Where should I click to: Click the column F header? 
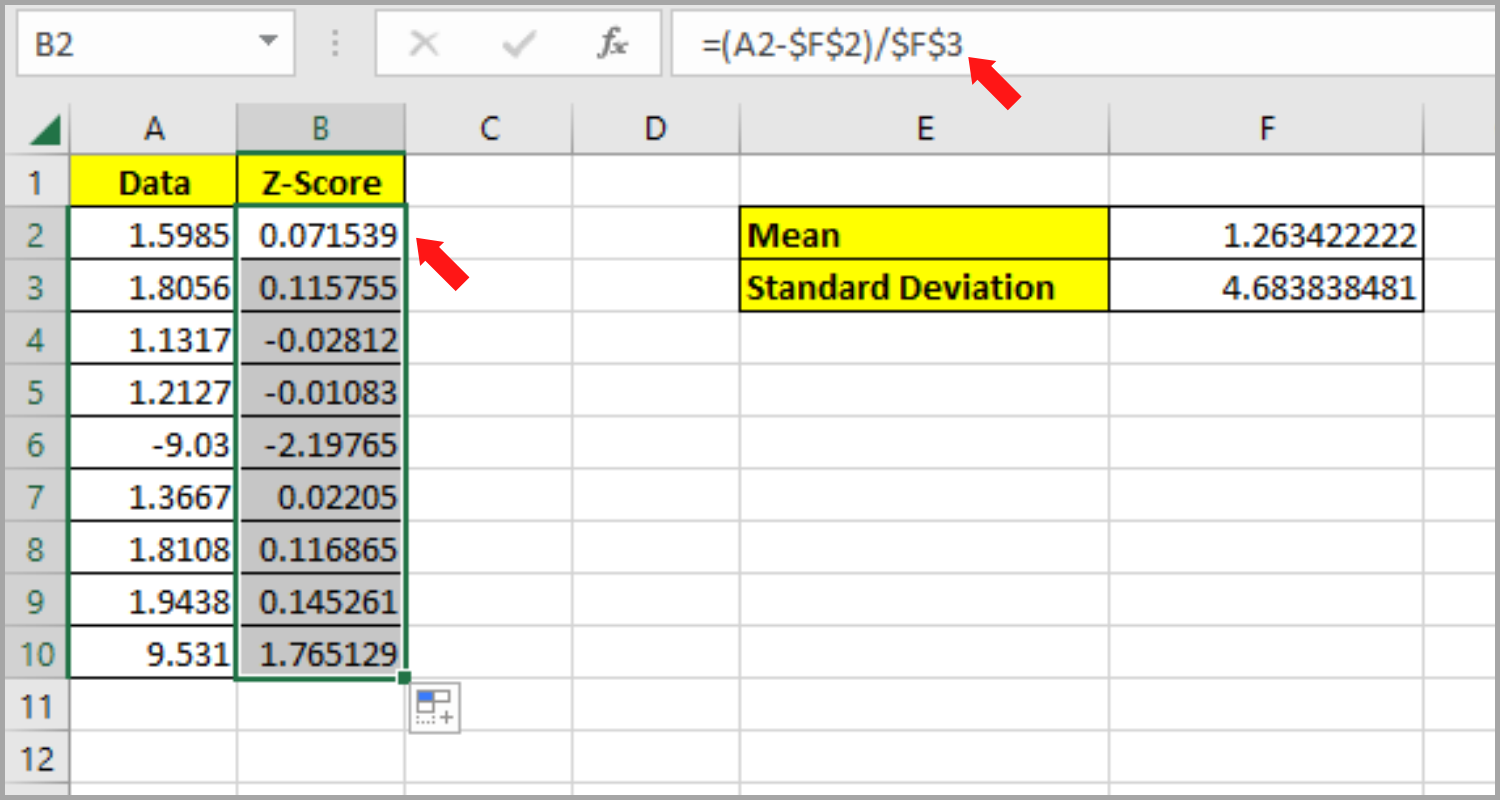[1267, 128]
